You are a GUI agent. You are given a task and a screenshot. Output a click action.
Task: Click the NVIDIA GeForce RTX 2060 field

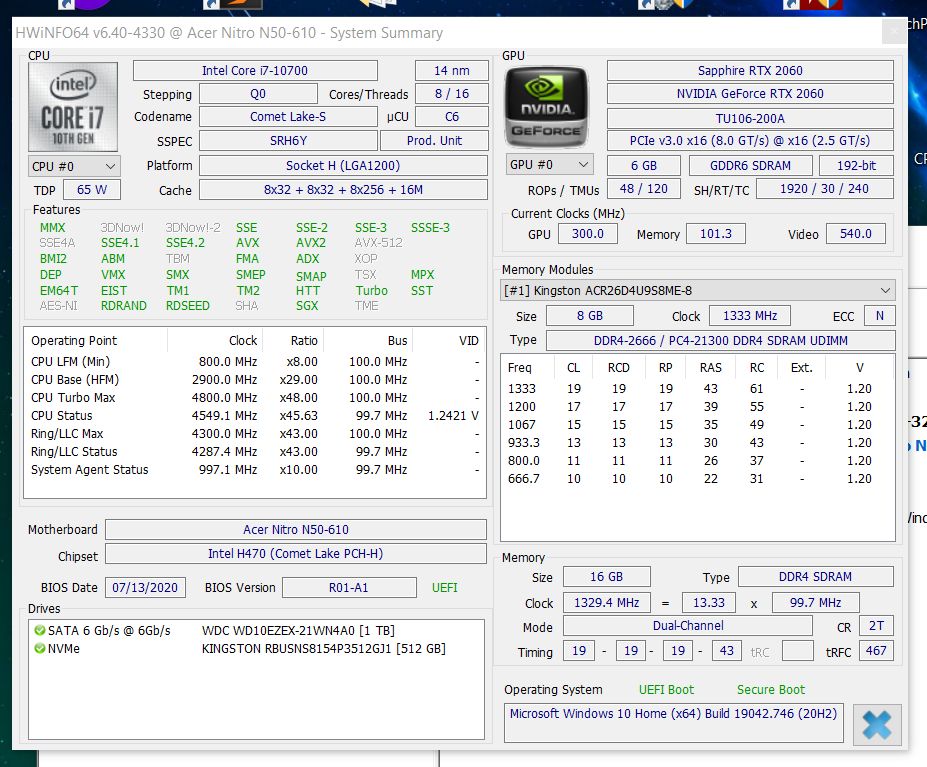[x=750, y=93]
